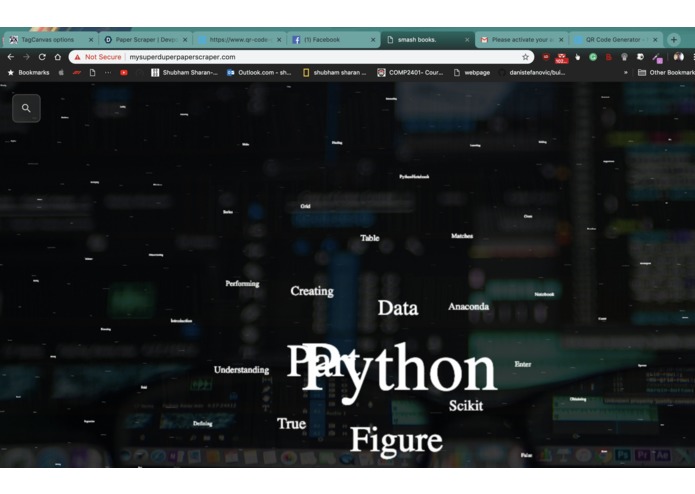Click the Table tag
Screen dimensions: 695x494
click(x=370, y=238)
